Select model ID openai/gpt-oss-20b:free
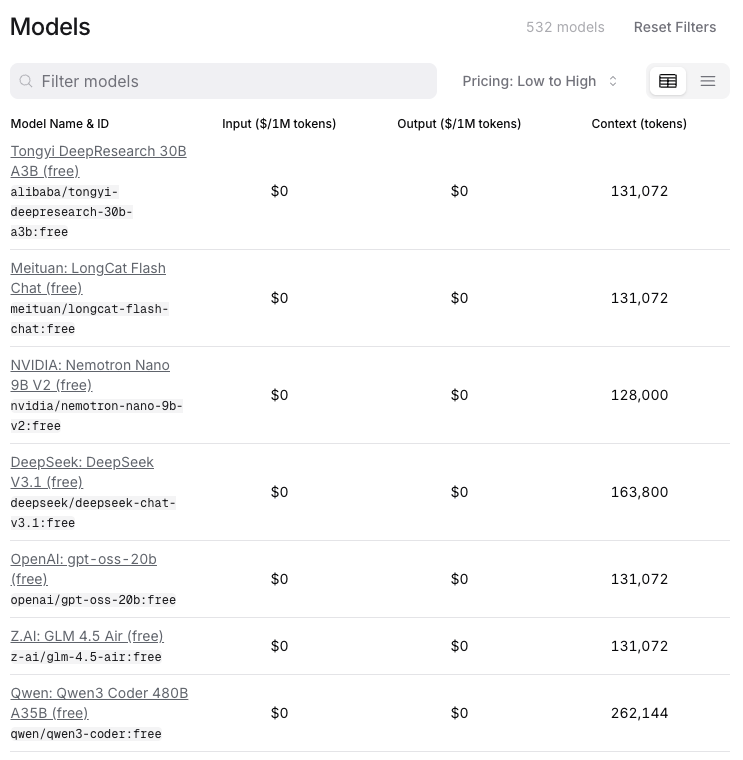Image resolution: width=743 pixels, height=760 pixels. (93, 600)
